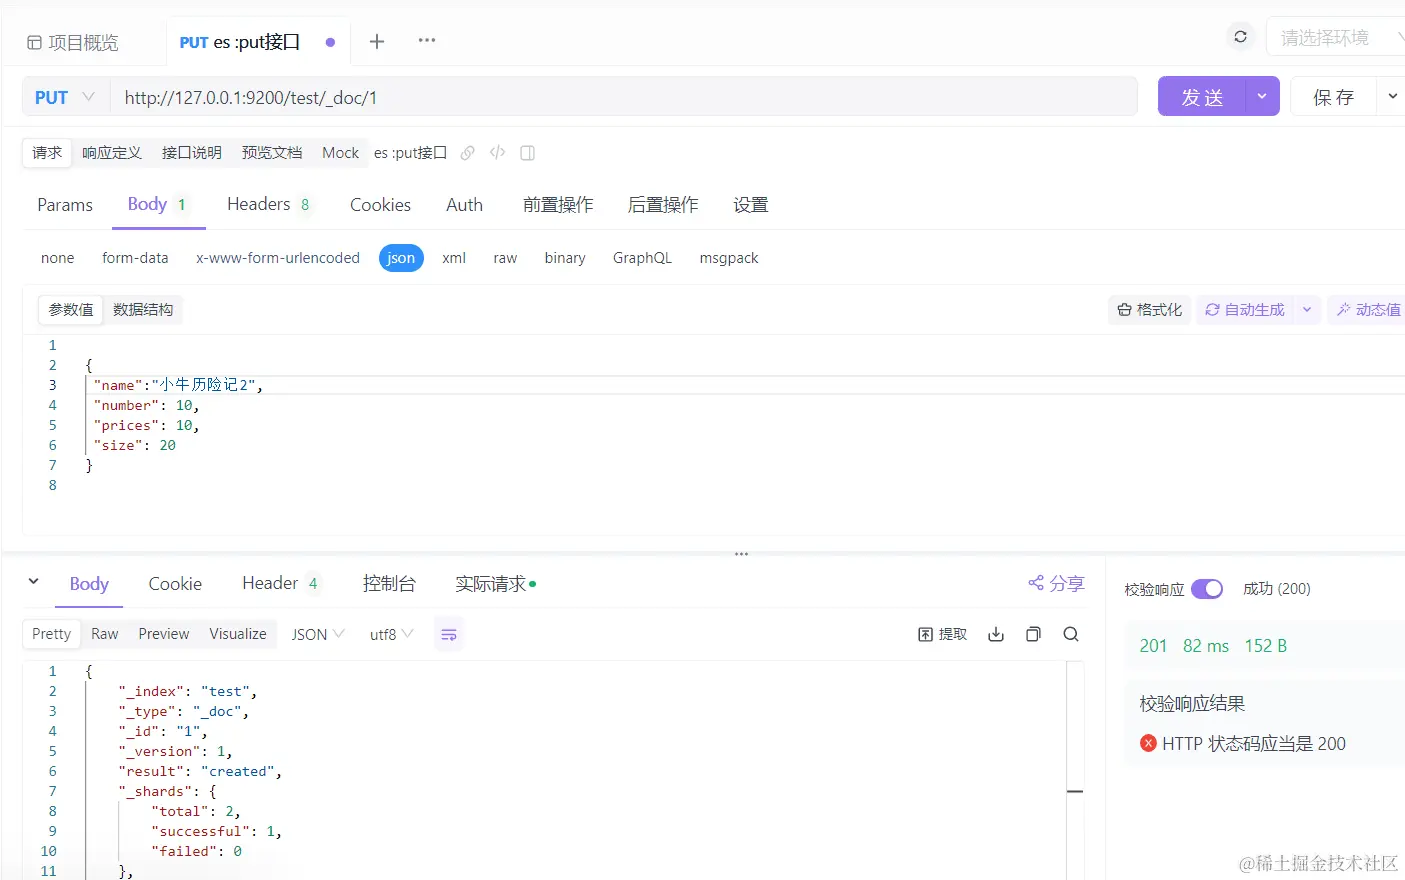Open a new request tab with plus icon
1405x880 pixels.
point(377,41)
